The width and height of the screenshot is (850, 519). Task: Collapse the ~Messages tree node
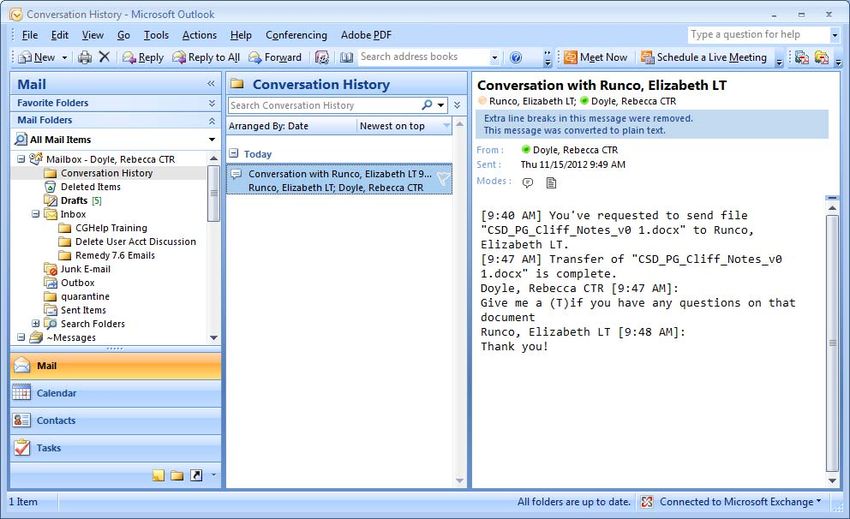21,337
